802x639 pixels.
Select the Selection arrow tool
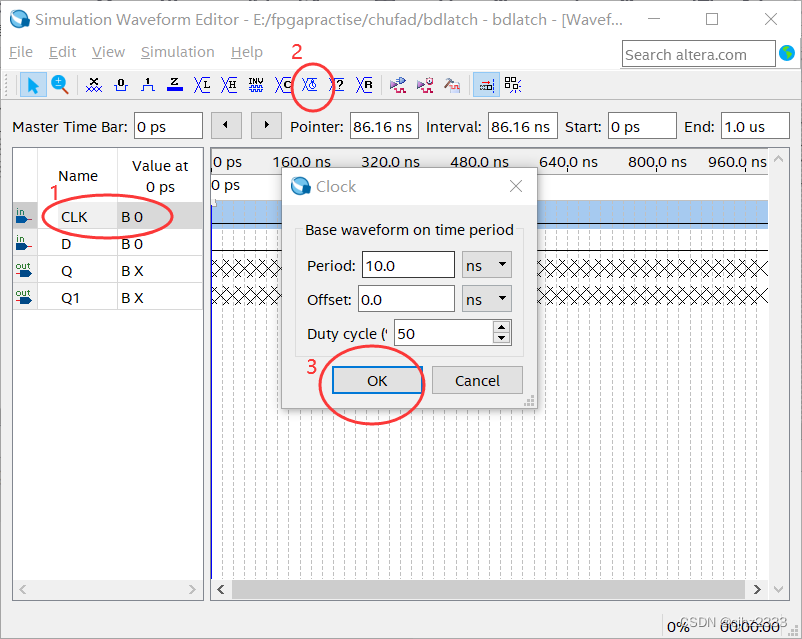click(33, 85)
